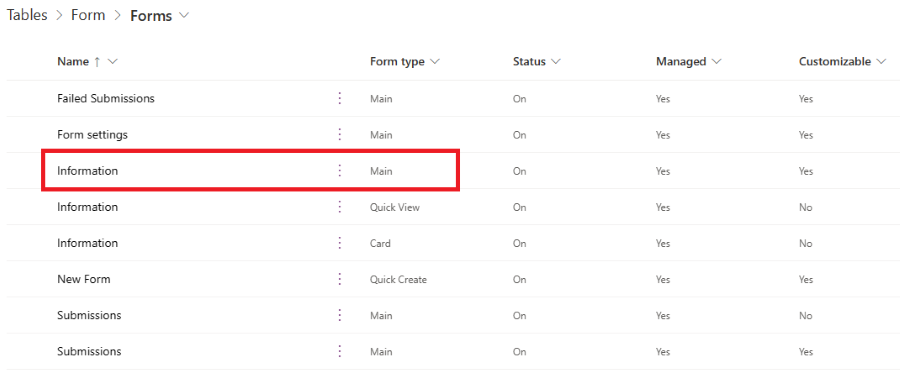
Task: Go to Tables in the breadcrumb
Action: coord(27,15)
